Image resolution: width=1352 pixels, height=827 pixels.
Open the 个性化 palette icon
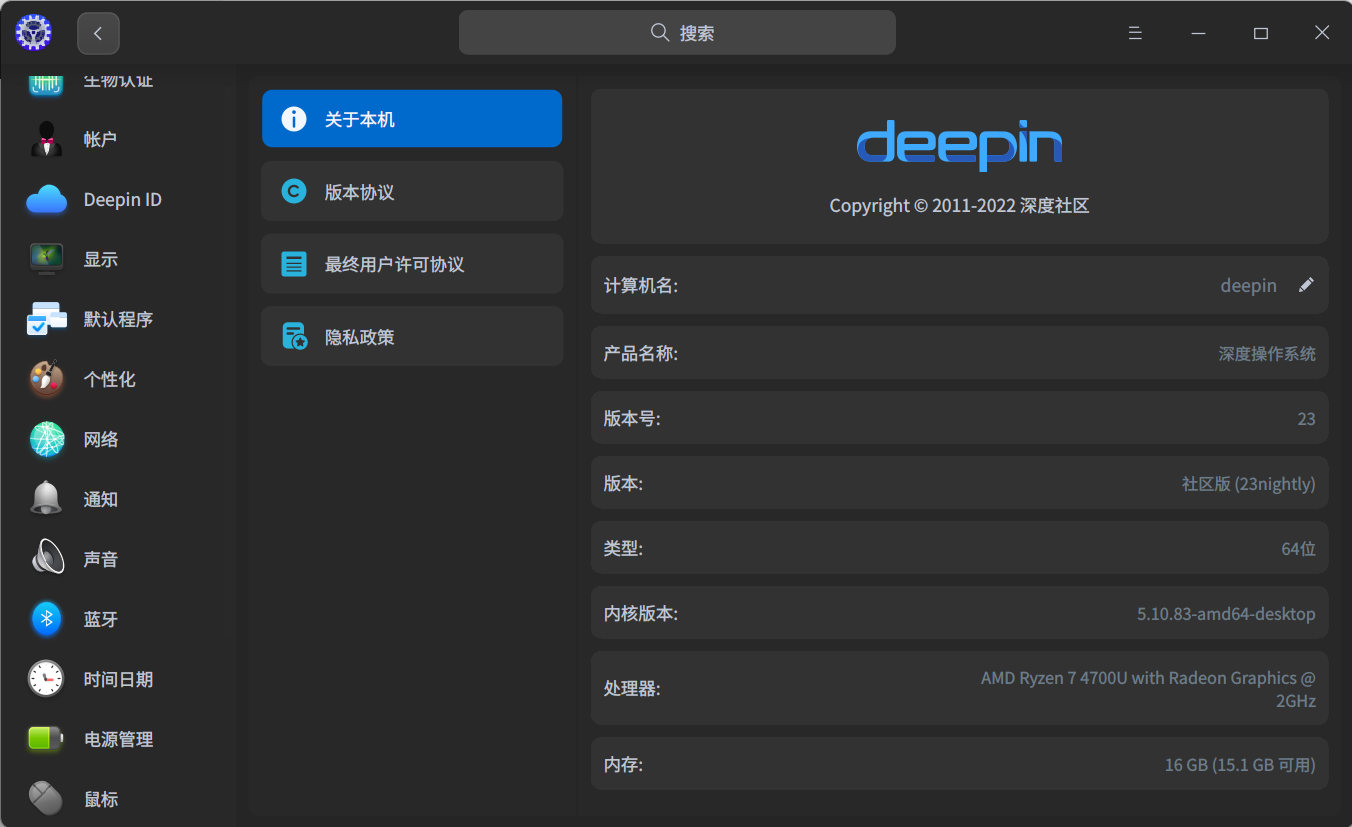coord(46,379)
